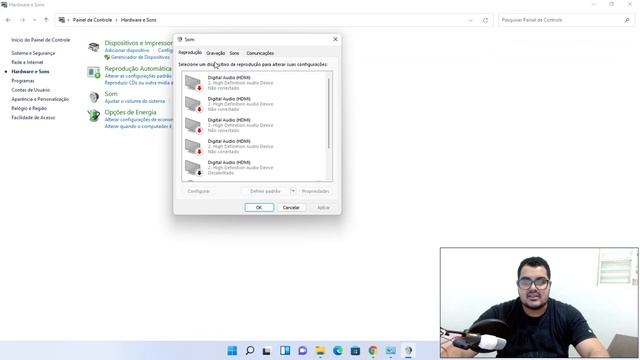The width and height of the screenshot is (640, 360).
Task: Open the Opções de Energia heading link
Action: coord(130,112)
